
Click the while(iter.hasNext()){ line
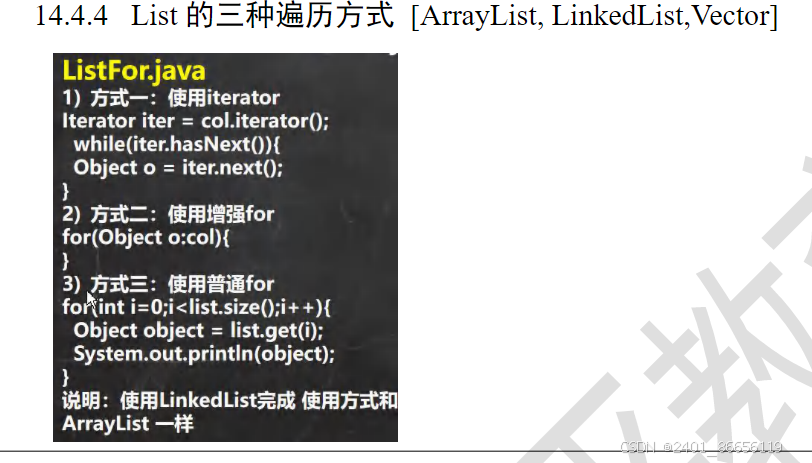pos(177,144)
